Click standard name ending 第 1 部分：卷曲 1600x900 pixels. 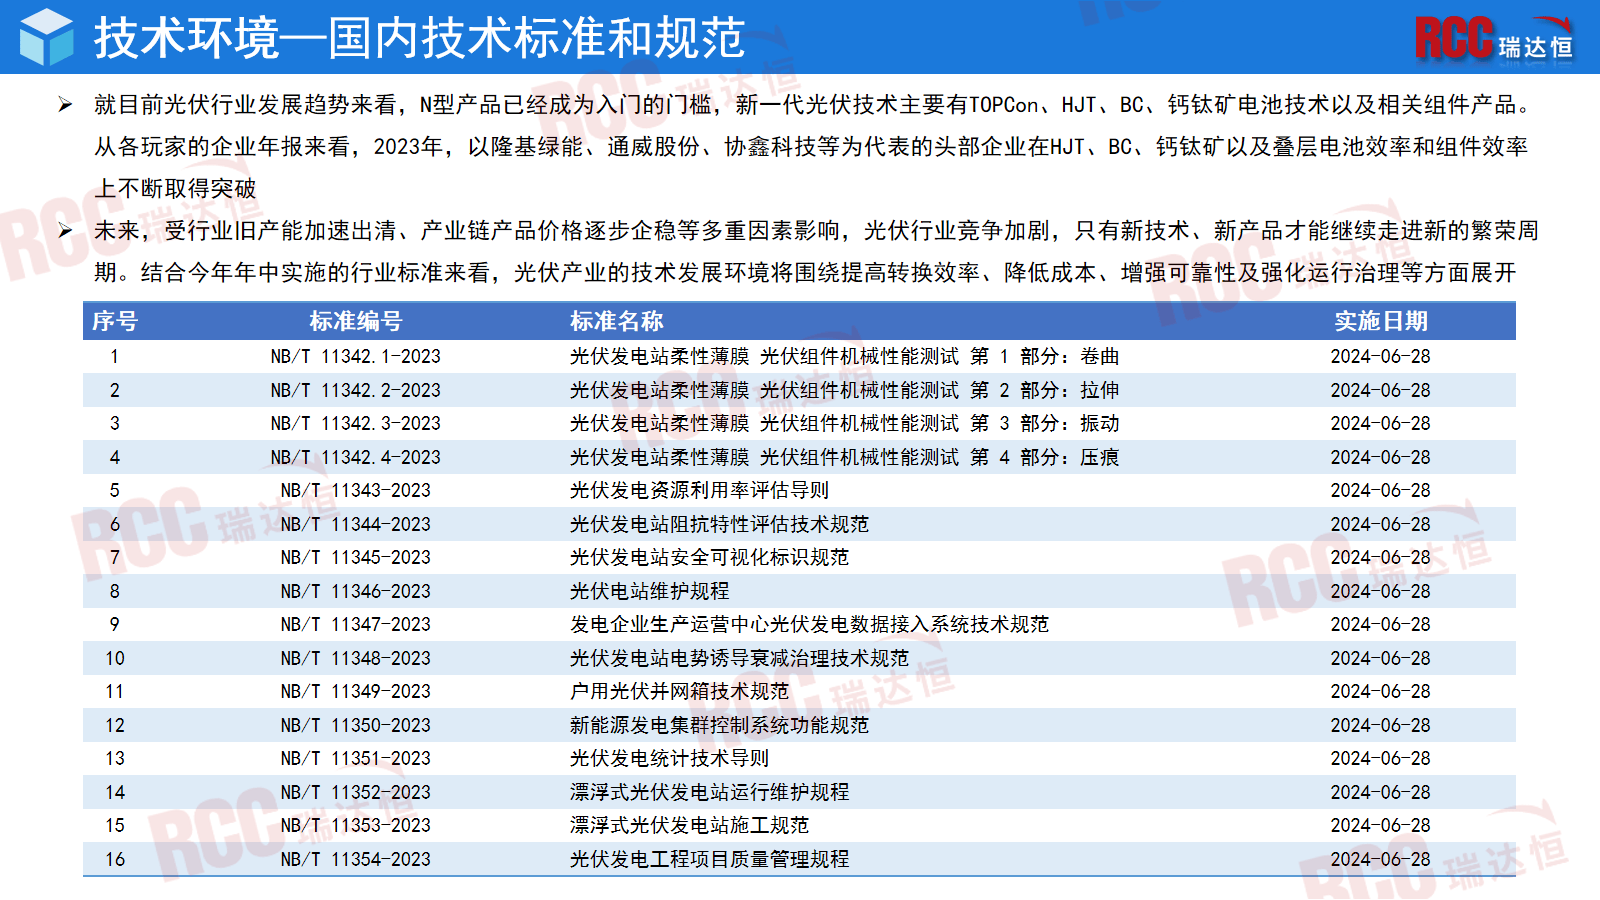[845, 357]
